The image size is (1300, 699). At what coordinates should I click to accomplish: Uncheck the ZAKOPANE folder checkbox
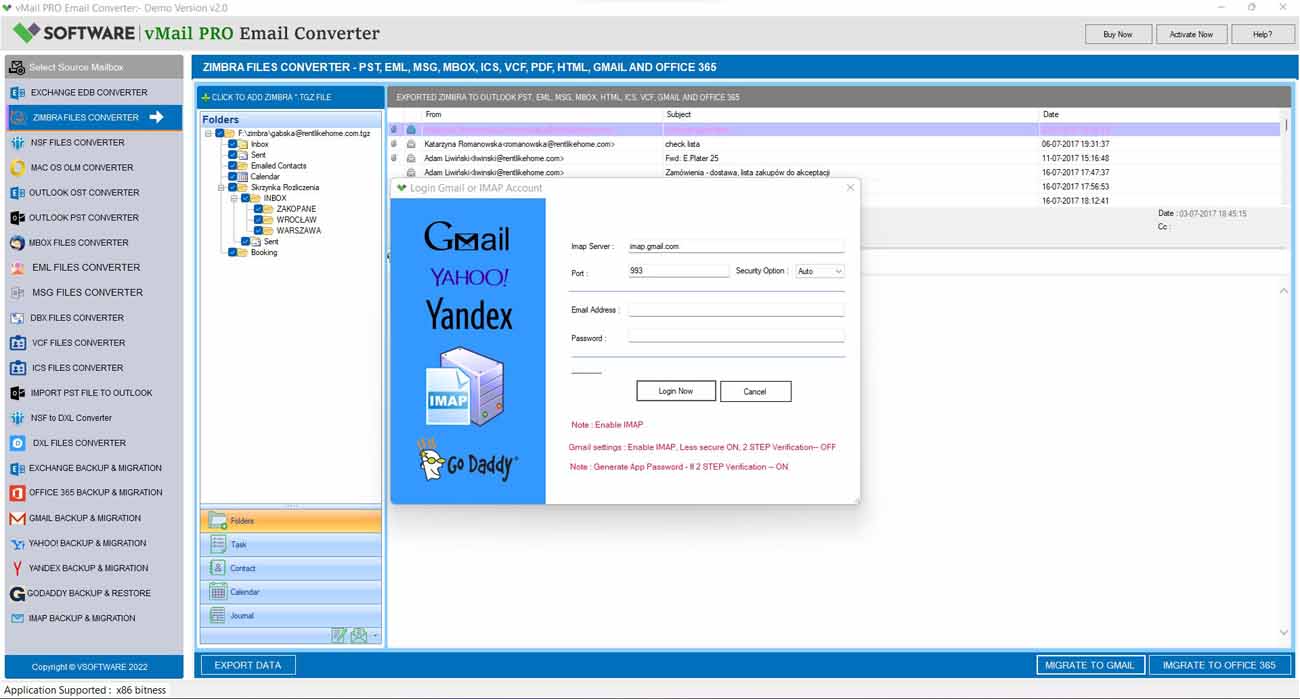(x=259, y=209)
